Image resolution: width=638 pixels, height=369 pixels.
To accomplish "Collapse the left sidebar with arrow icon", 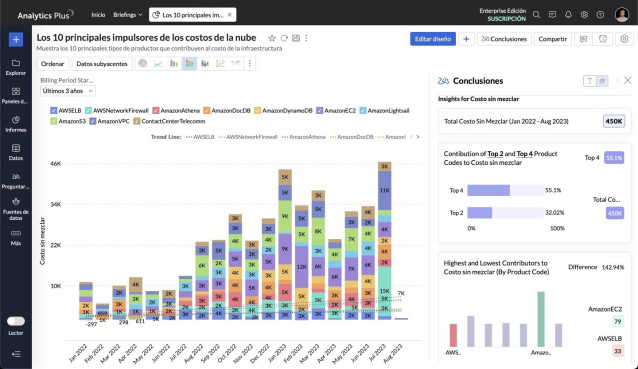I will coord(16,354).
